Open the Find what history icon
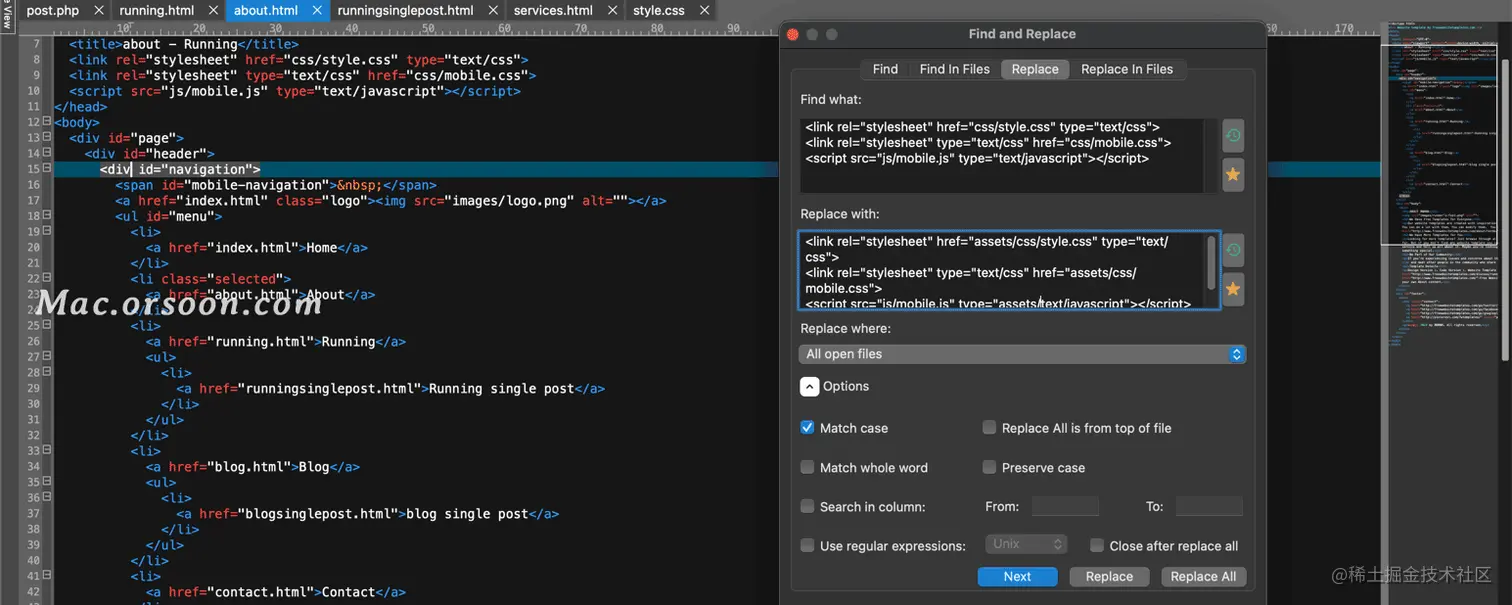 pos(1233,136)
